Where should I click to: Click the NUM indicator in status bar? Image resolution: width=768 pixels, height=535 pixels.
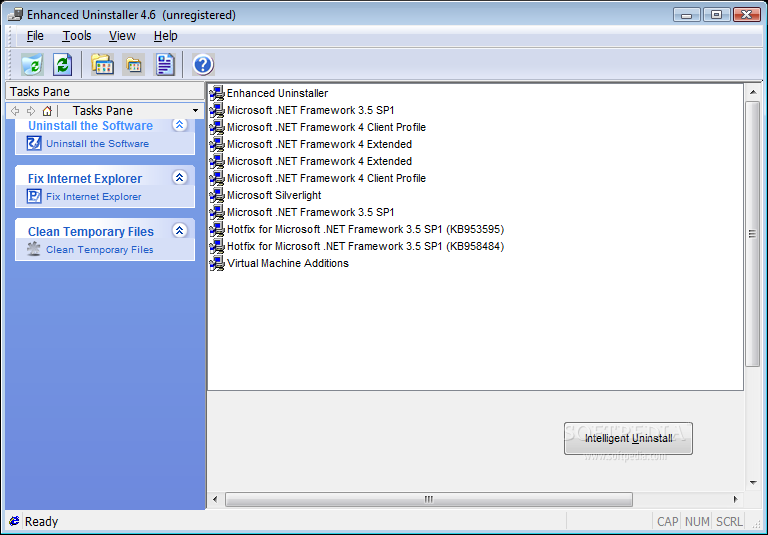[697, 522]
